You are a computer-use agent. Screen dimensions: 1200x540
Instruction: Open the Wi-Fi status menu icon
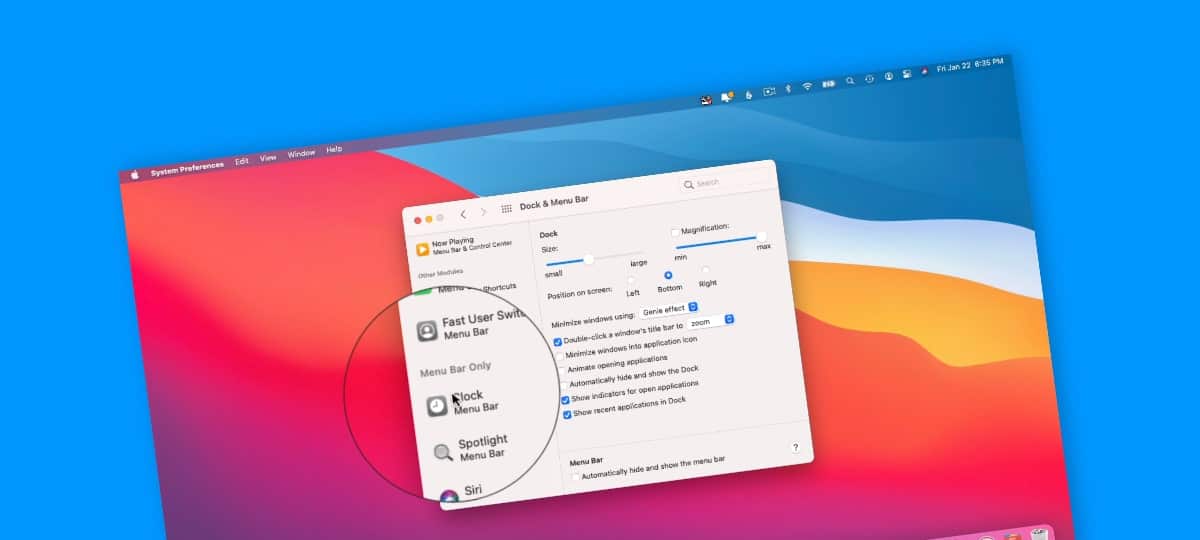(807, 86)
